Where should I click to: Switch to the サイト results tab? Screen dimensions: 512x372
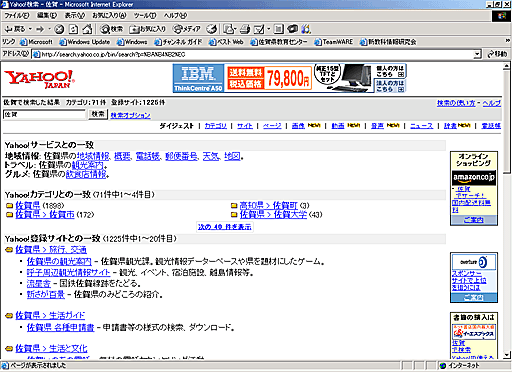pos(245,126)
